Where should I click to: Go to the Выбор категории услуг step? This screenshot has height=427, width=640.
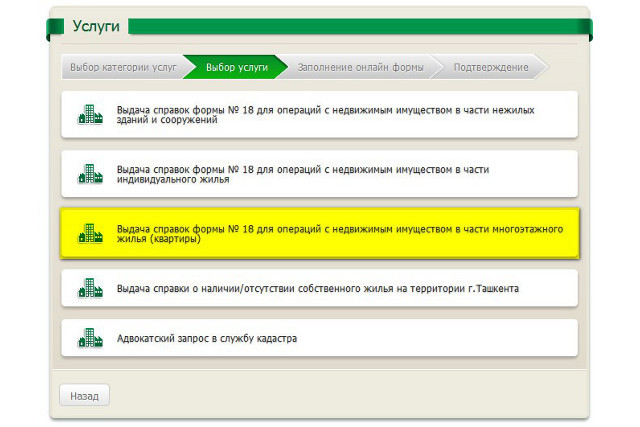(x=122, y=67)
